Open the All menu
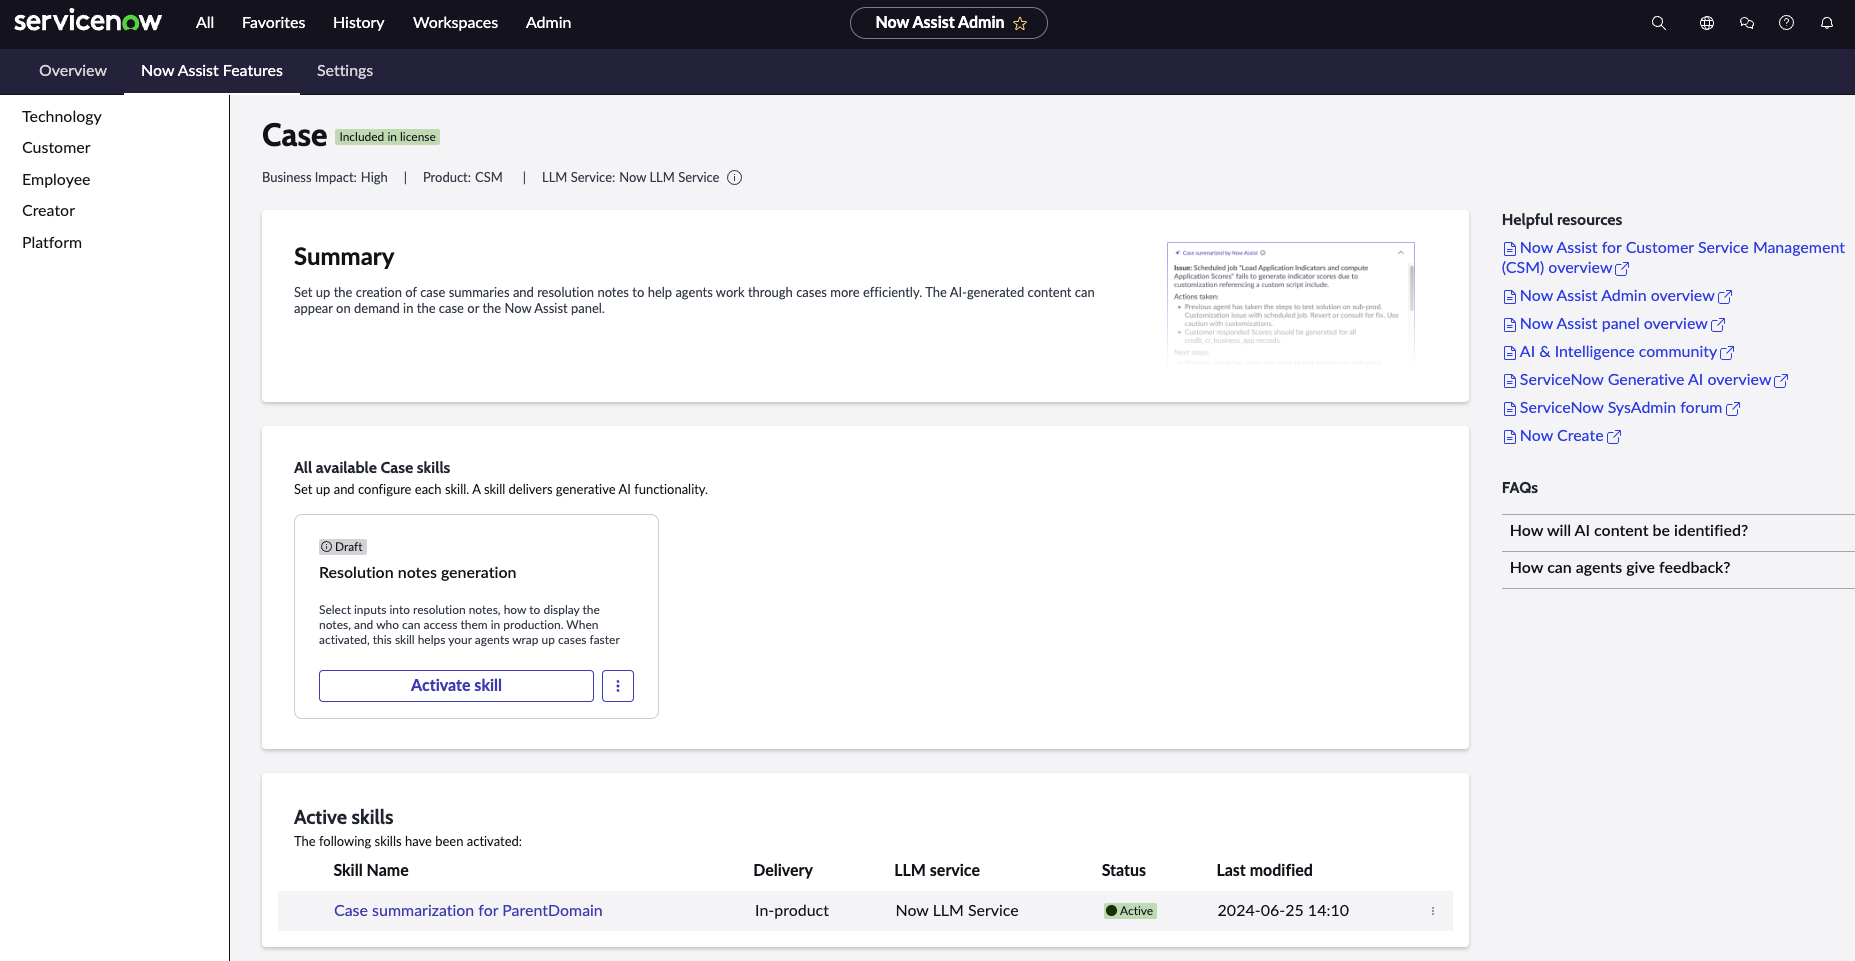 (205, 23)
